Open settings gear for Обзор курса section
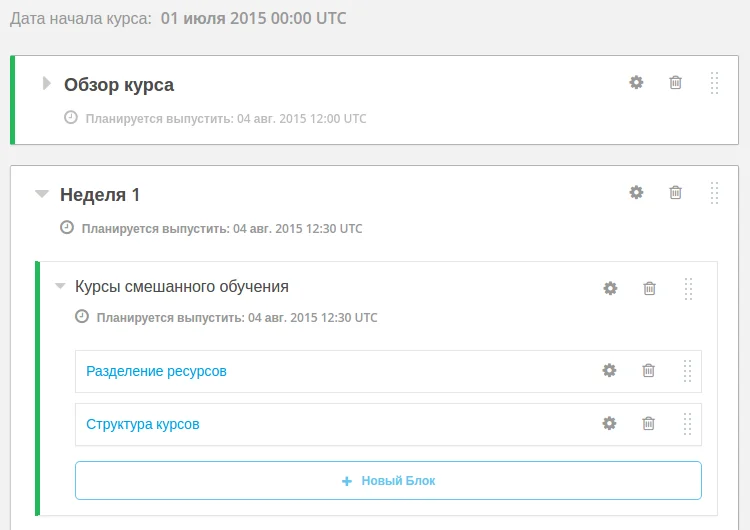750x530 pixels. pyautogui.click(x=636, y=83)
